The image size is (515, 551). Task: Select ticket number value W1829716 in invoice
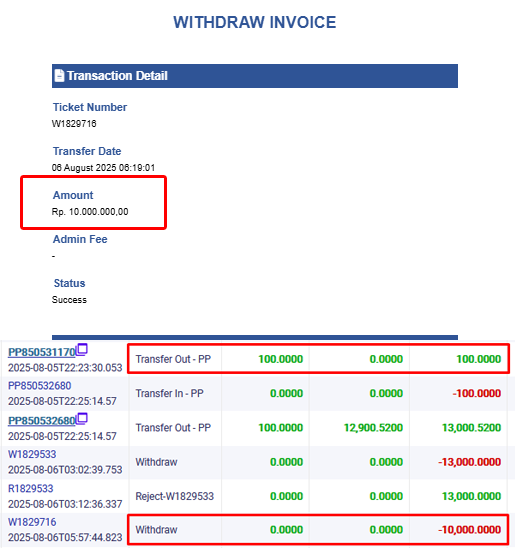pyautogui.click(x=74, y=124)
